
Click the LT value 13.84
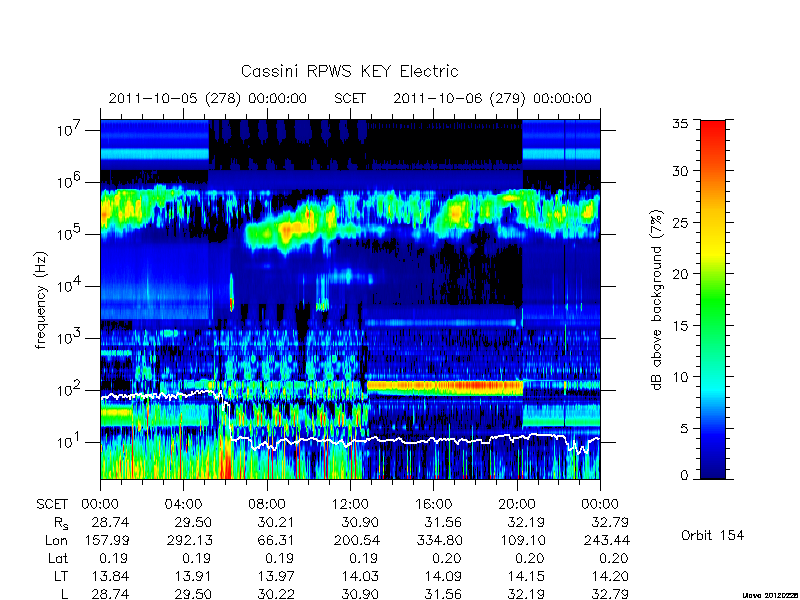(110, 577)
